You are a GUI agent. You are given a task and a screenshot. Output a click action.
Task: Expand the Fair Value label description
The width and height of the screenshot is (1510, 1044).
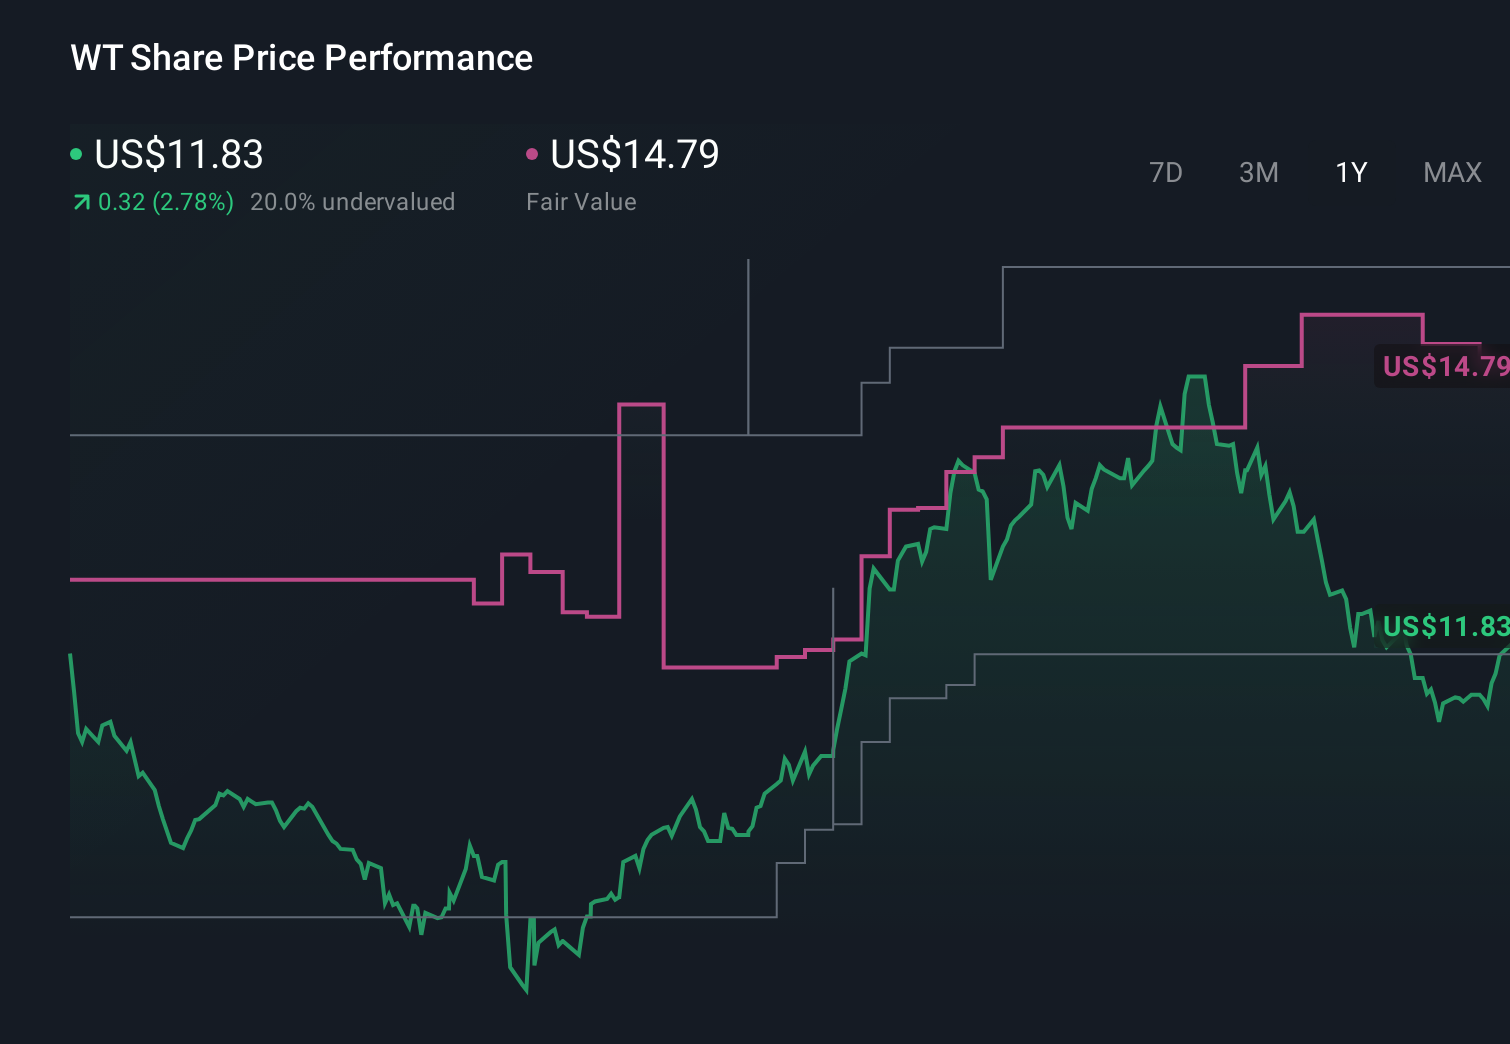tap(580, 201)
